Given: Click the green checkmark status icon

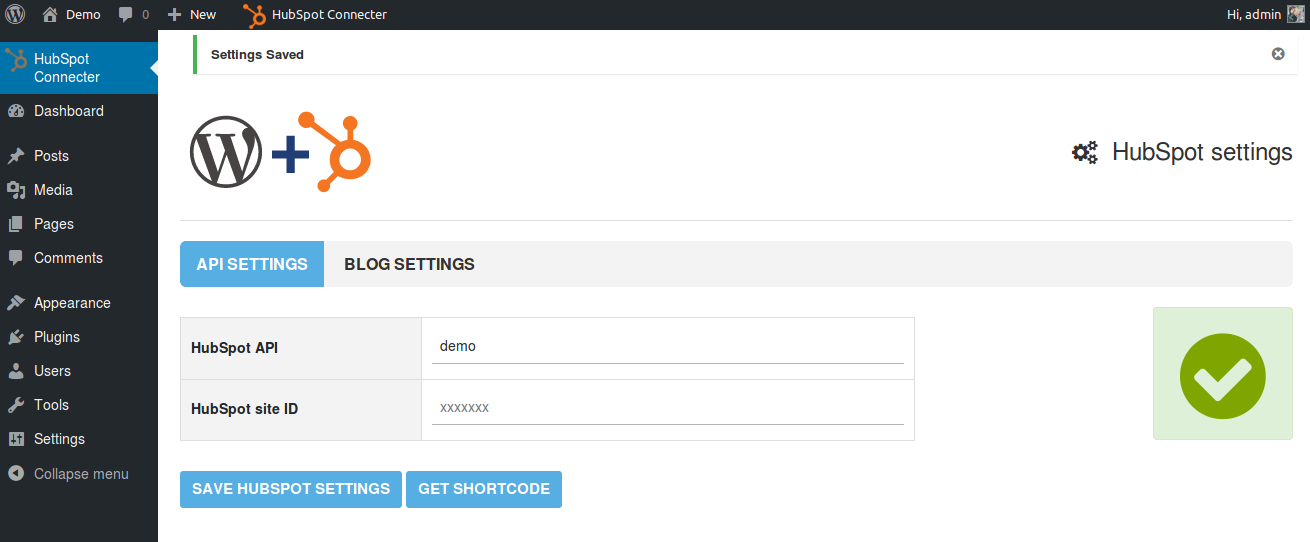Looking at the screenshot, I should [x=1223, y=376].
